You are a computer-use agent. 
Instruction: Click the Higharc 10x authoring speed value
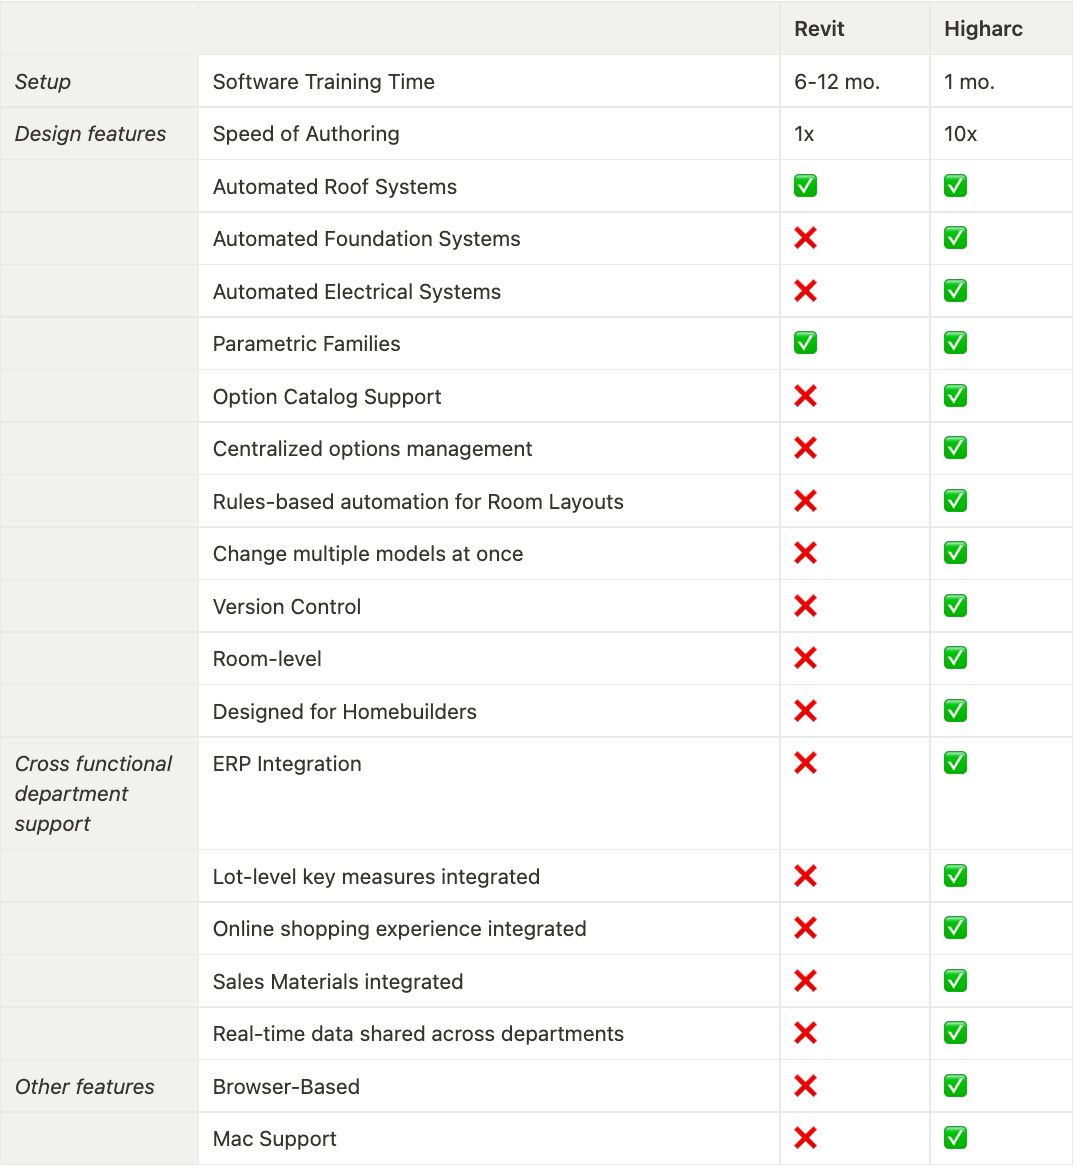[960, 134]
